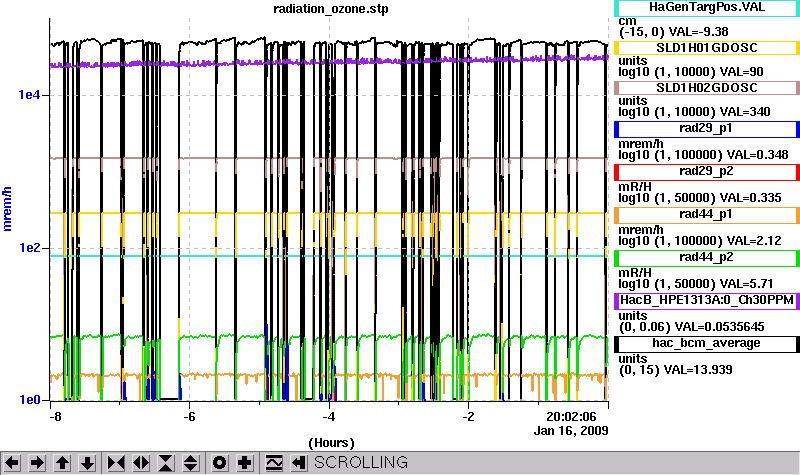
Task: Pan the plot left with the left arrow
Action: coord(12,463)
